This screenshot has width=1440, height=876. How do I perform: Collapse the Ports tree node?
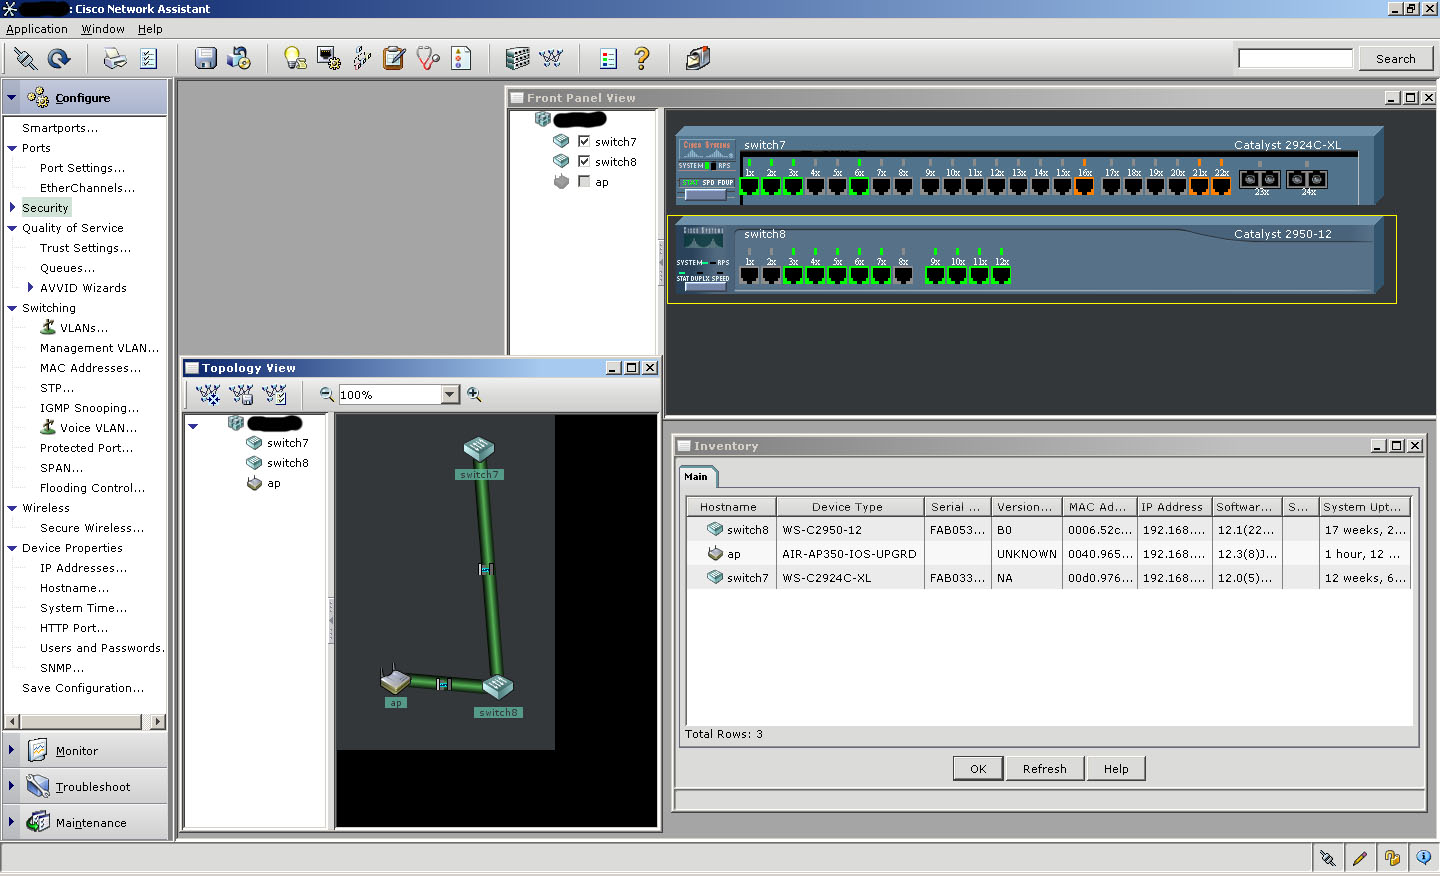point(12,148)
